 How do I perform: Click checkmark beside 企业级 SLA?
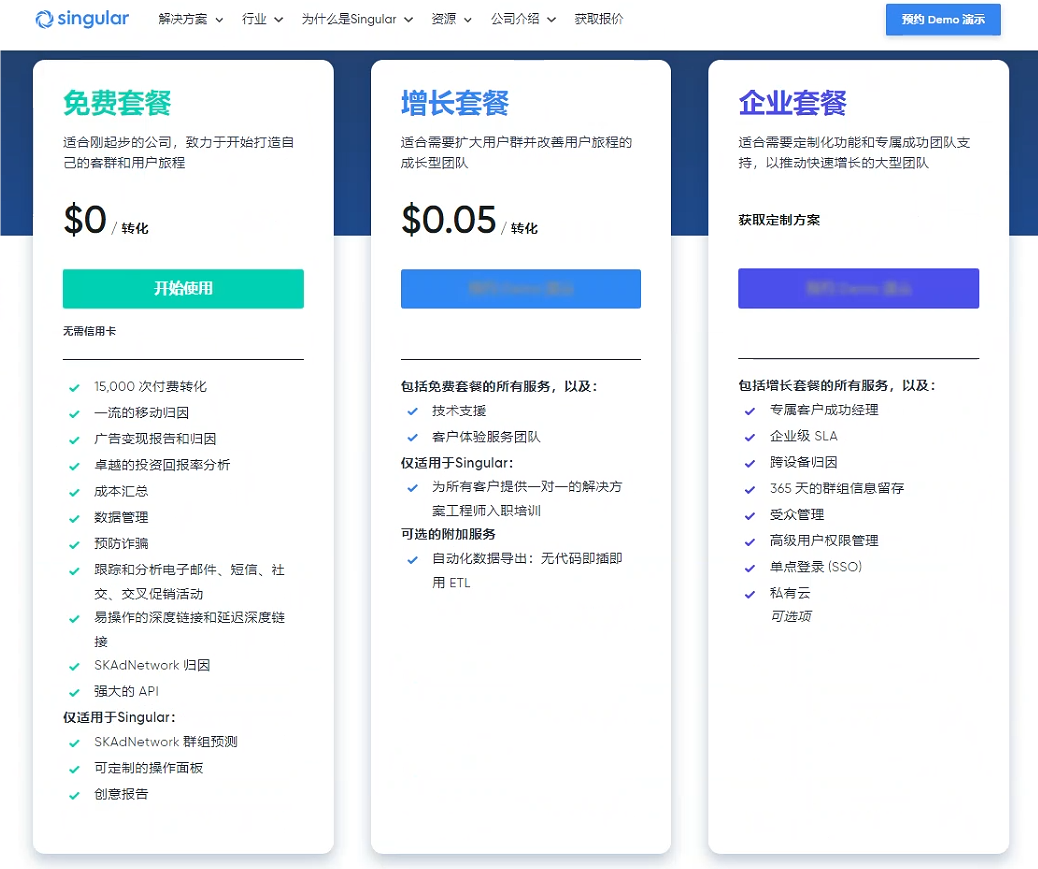click(x=750, y=437)
